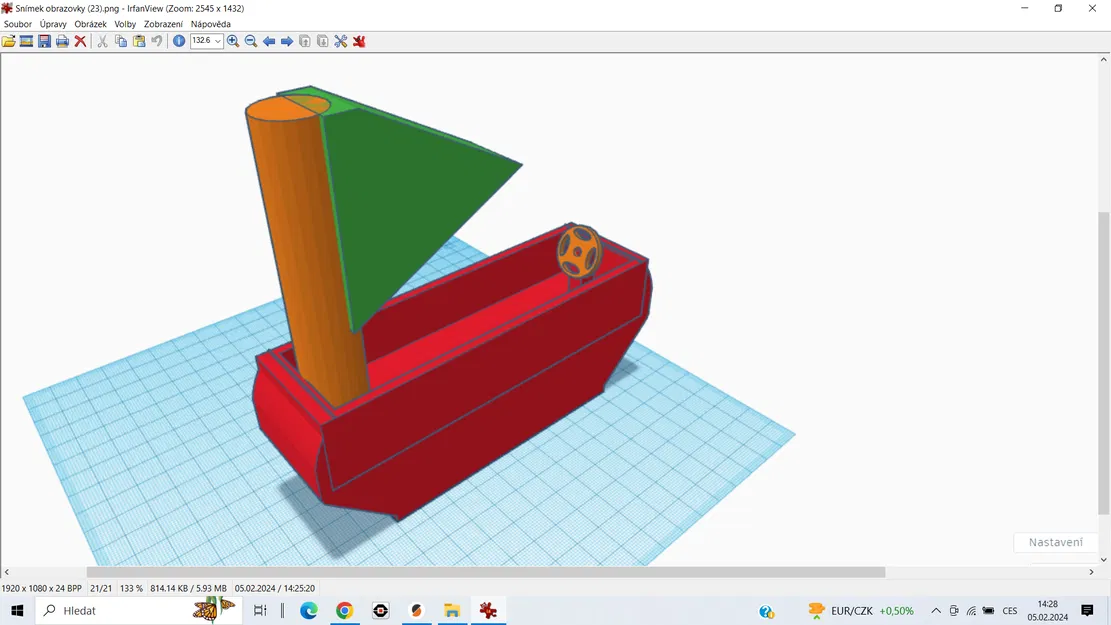Open a new file in IrfanView
The height and width of the screenshot is (625, 1111).
[9, 41]
